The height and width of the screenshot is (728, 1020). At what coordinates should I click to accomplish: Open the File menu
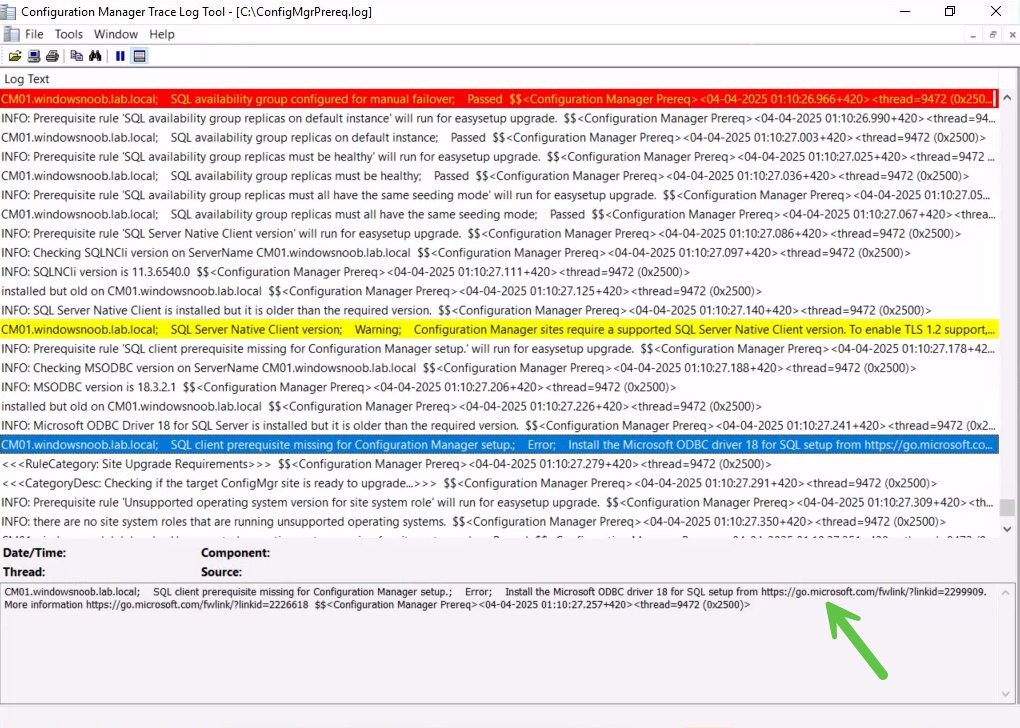(x=34, y=34)
